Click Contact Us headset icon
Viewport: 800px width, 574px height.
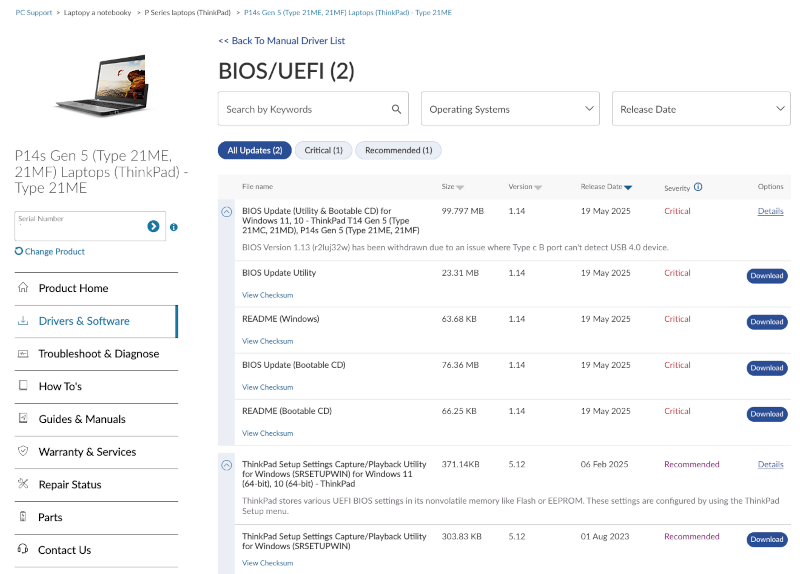click(23, 549)
